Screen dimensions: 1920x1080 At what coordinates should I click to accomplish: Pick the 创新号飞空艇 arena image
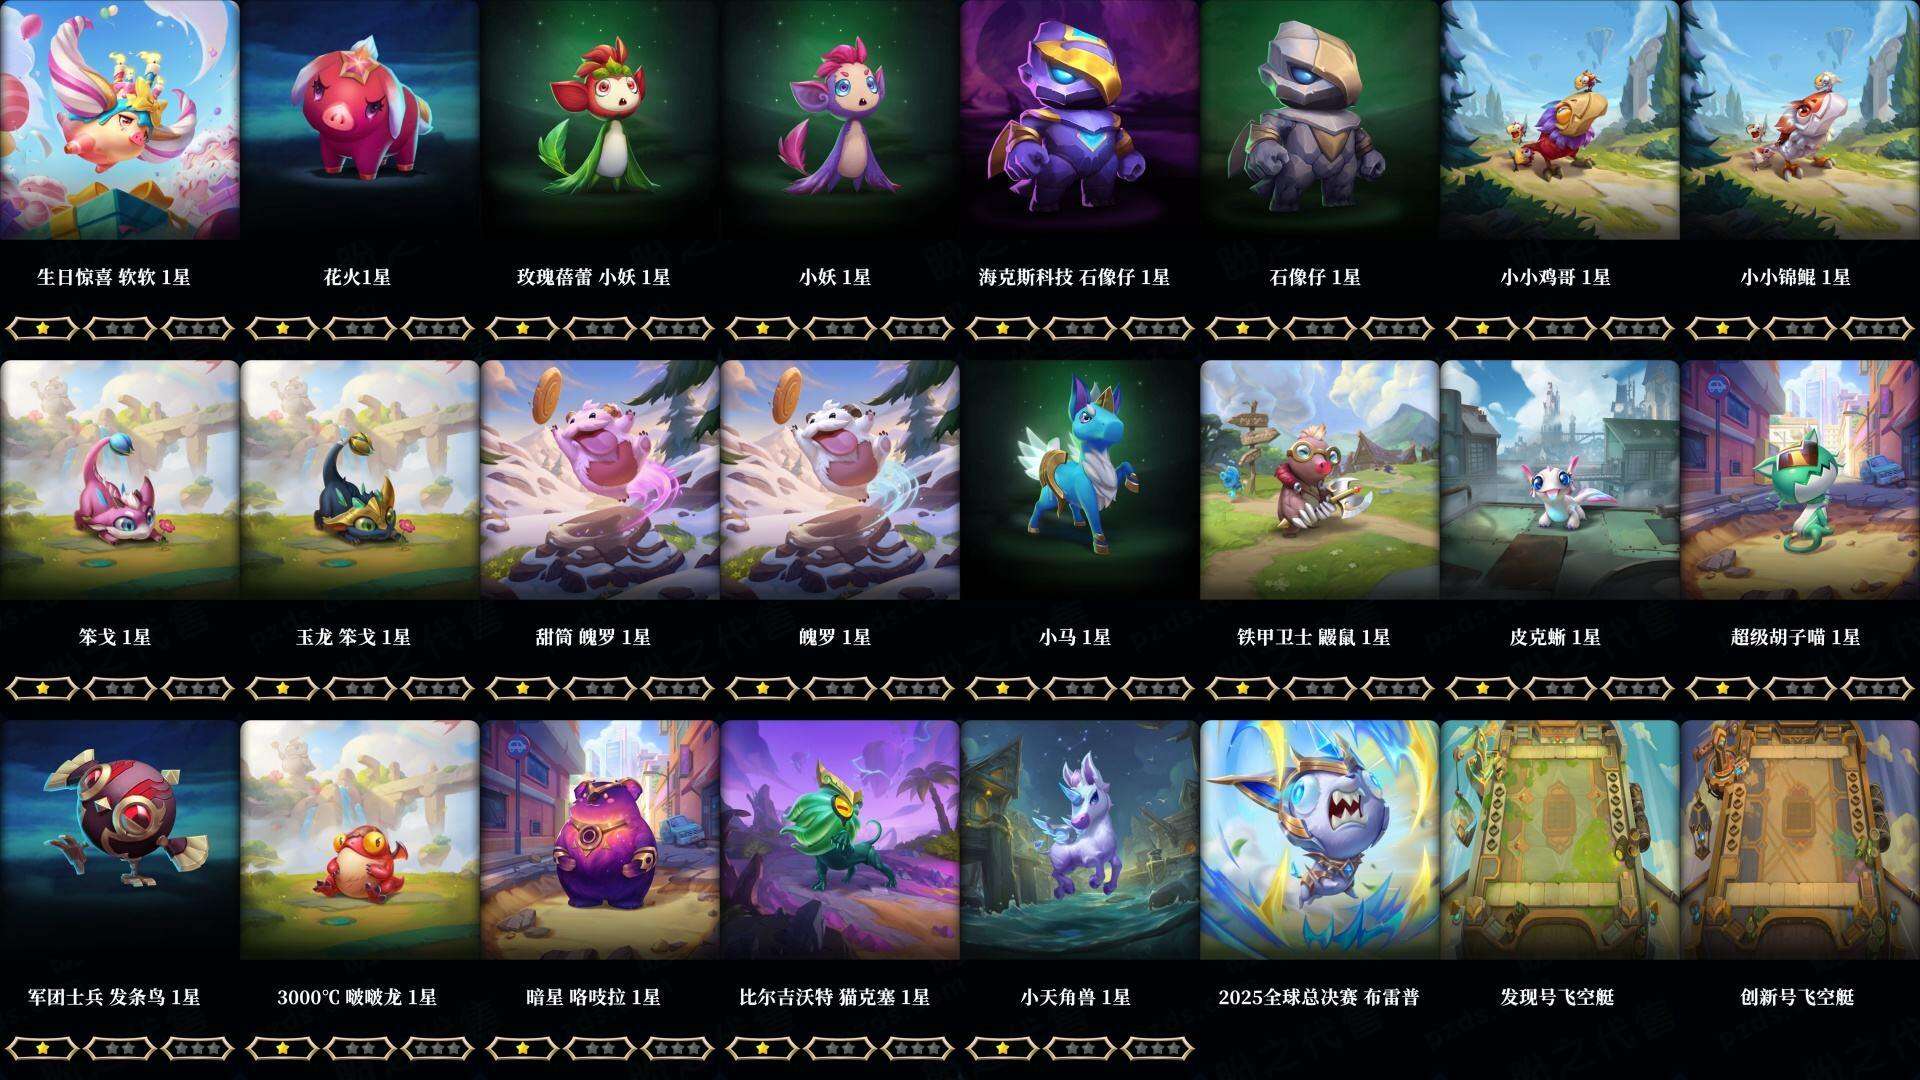pos(1800,840)
